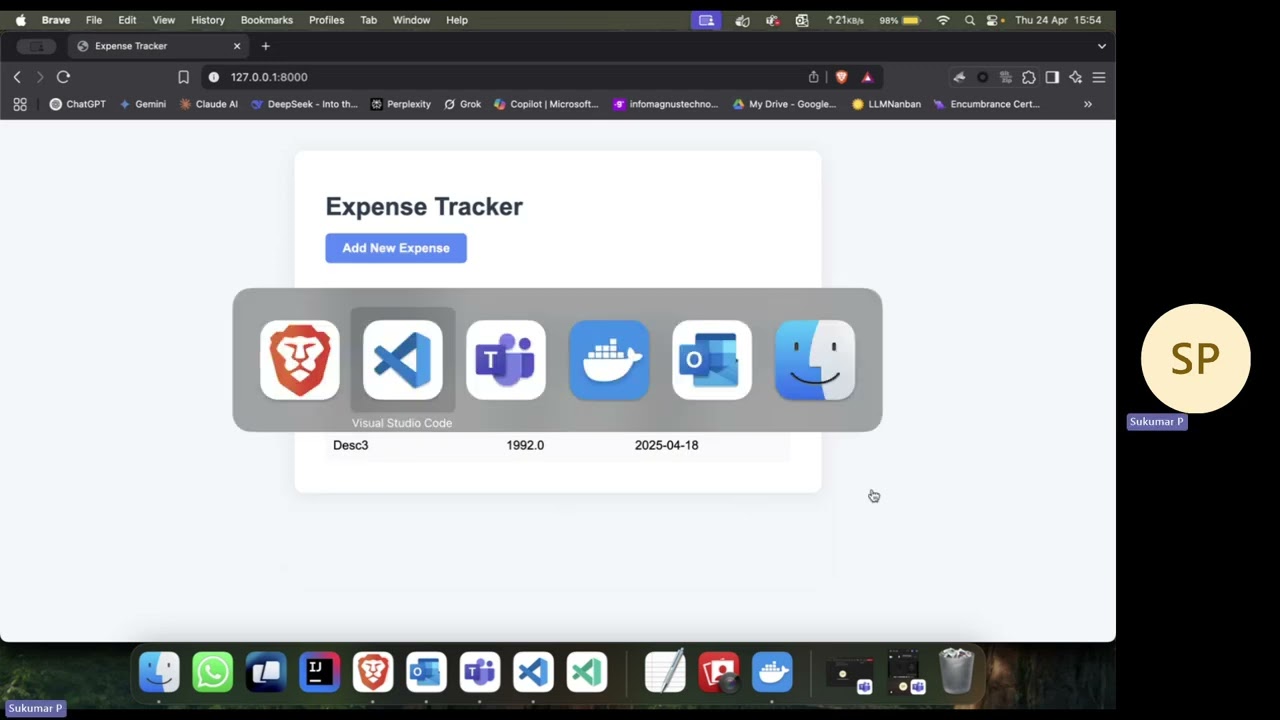View site information for 127.0.0.1
1280x720 pixels.
pos(213,77)
